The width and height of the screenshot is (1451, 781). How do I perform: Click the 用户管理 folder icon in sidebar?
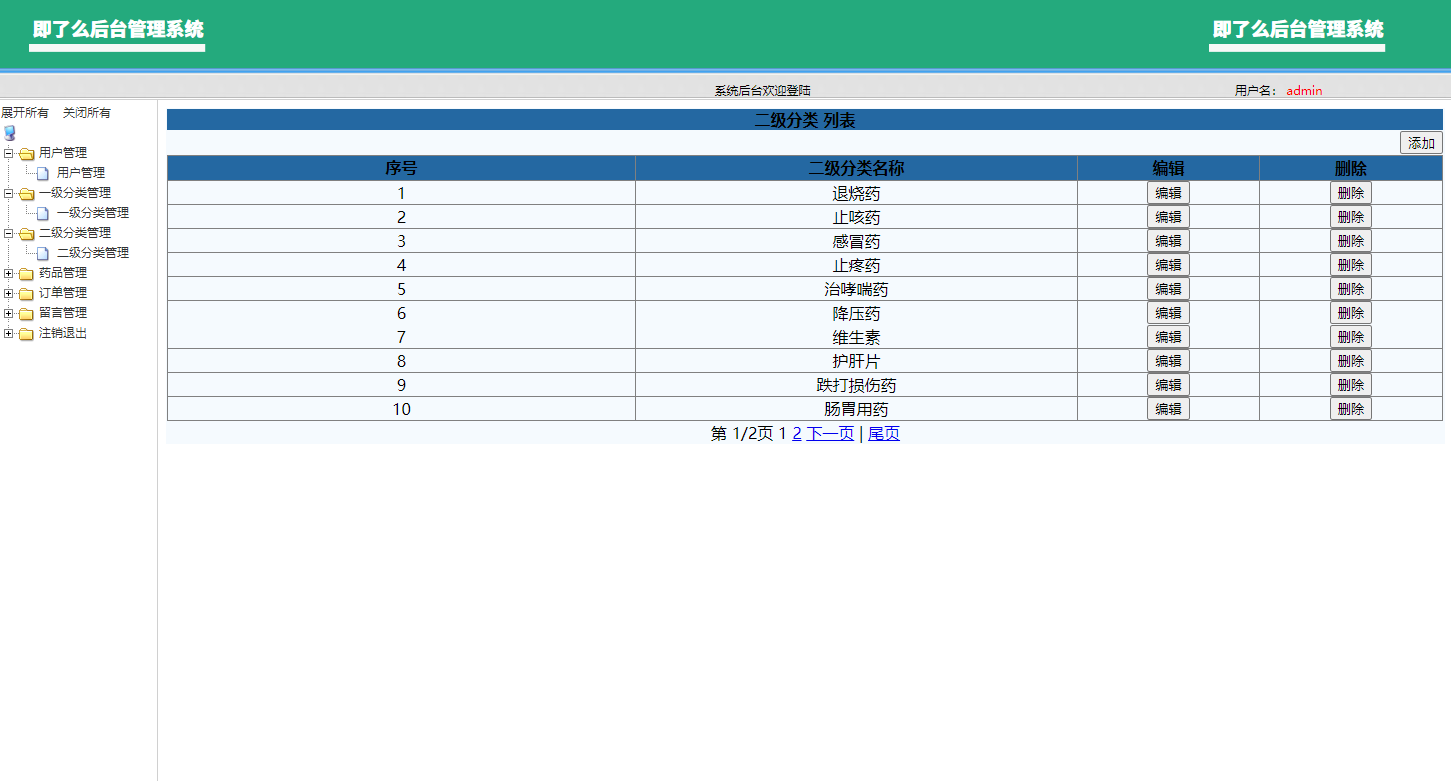(x=25, y=152)
